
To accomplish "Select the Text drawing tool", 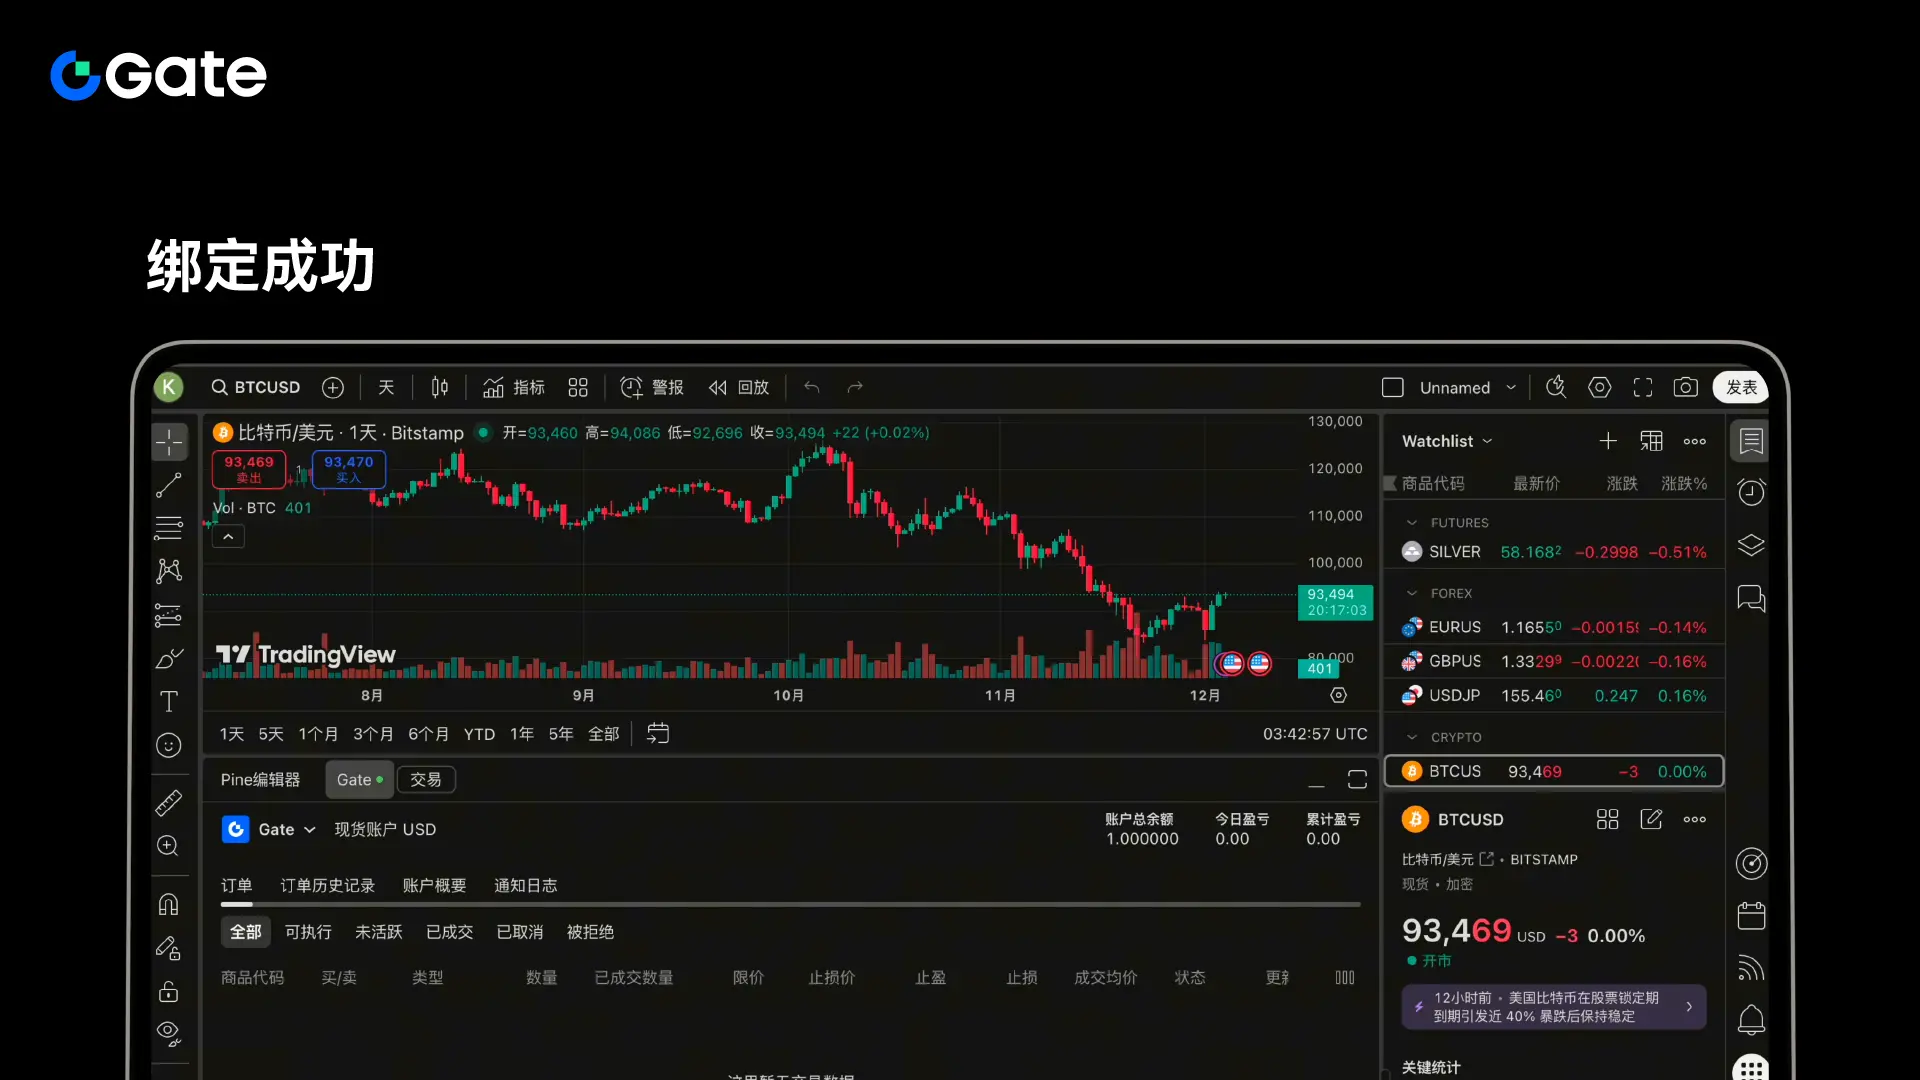I will click(168, 702).
